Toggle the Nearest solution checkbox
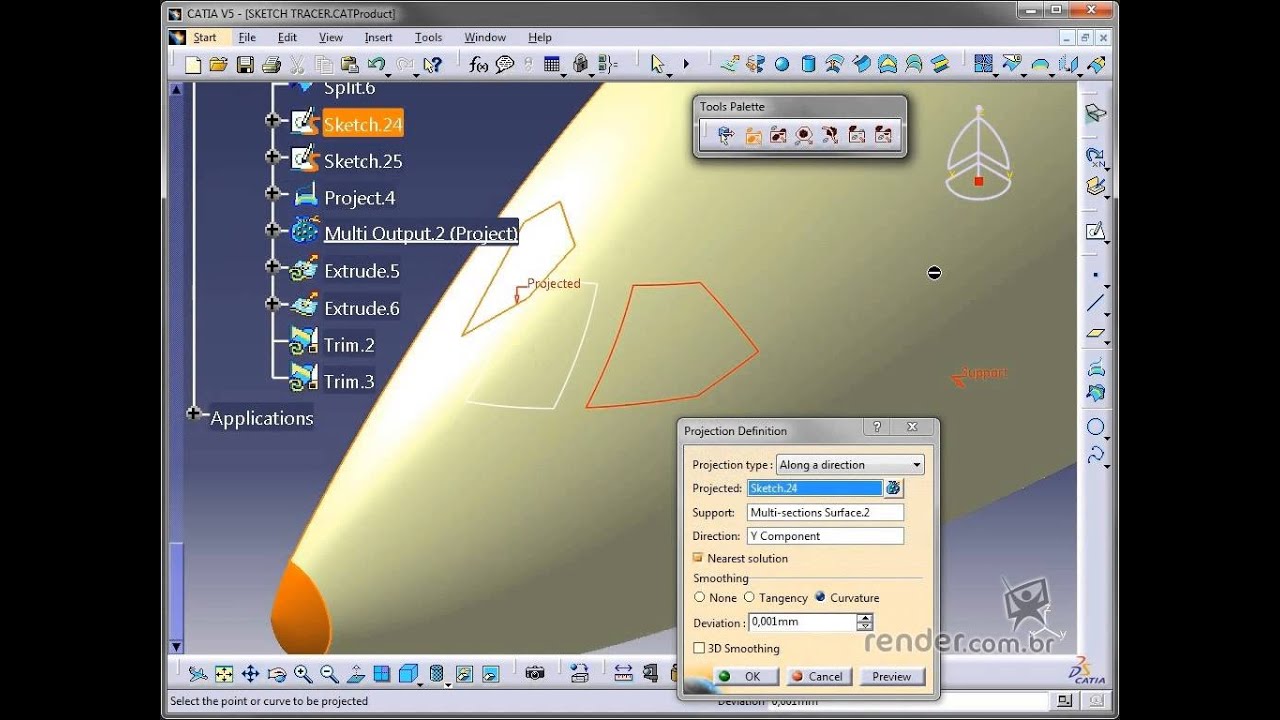Image resolution: width=1280 pixels, height=720 pixels. click(698, 558)
